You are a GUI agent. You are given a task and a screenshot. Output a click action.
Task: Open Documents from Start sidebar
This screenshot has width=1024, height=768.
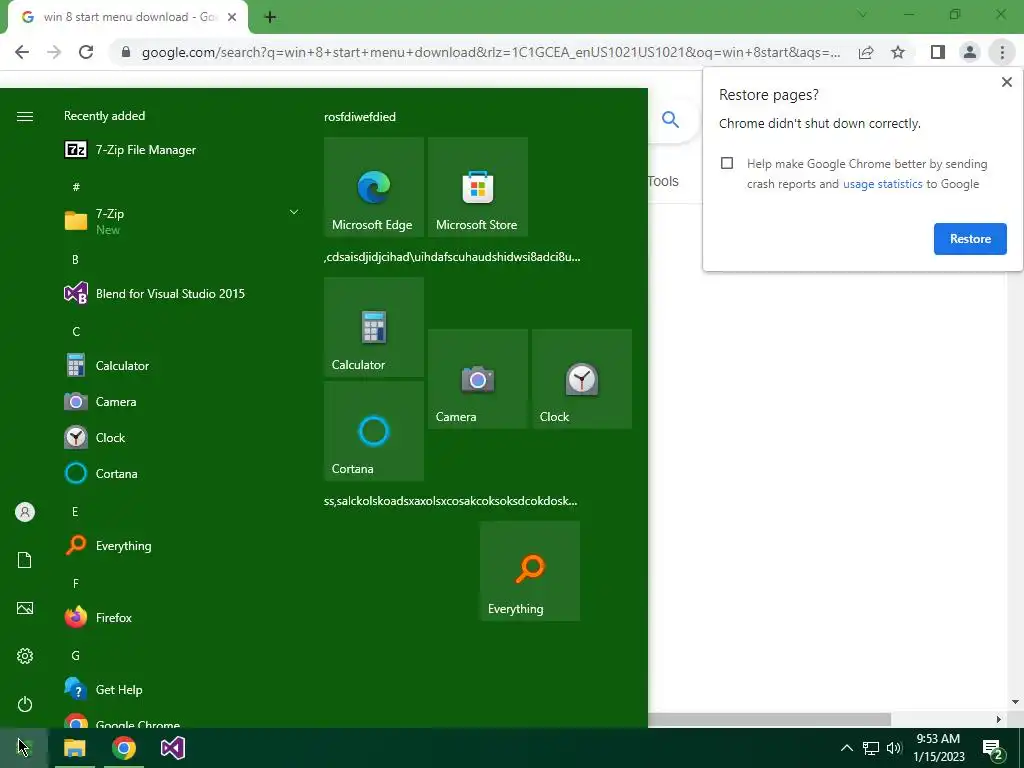(25, 560)
